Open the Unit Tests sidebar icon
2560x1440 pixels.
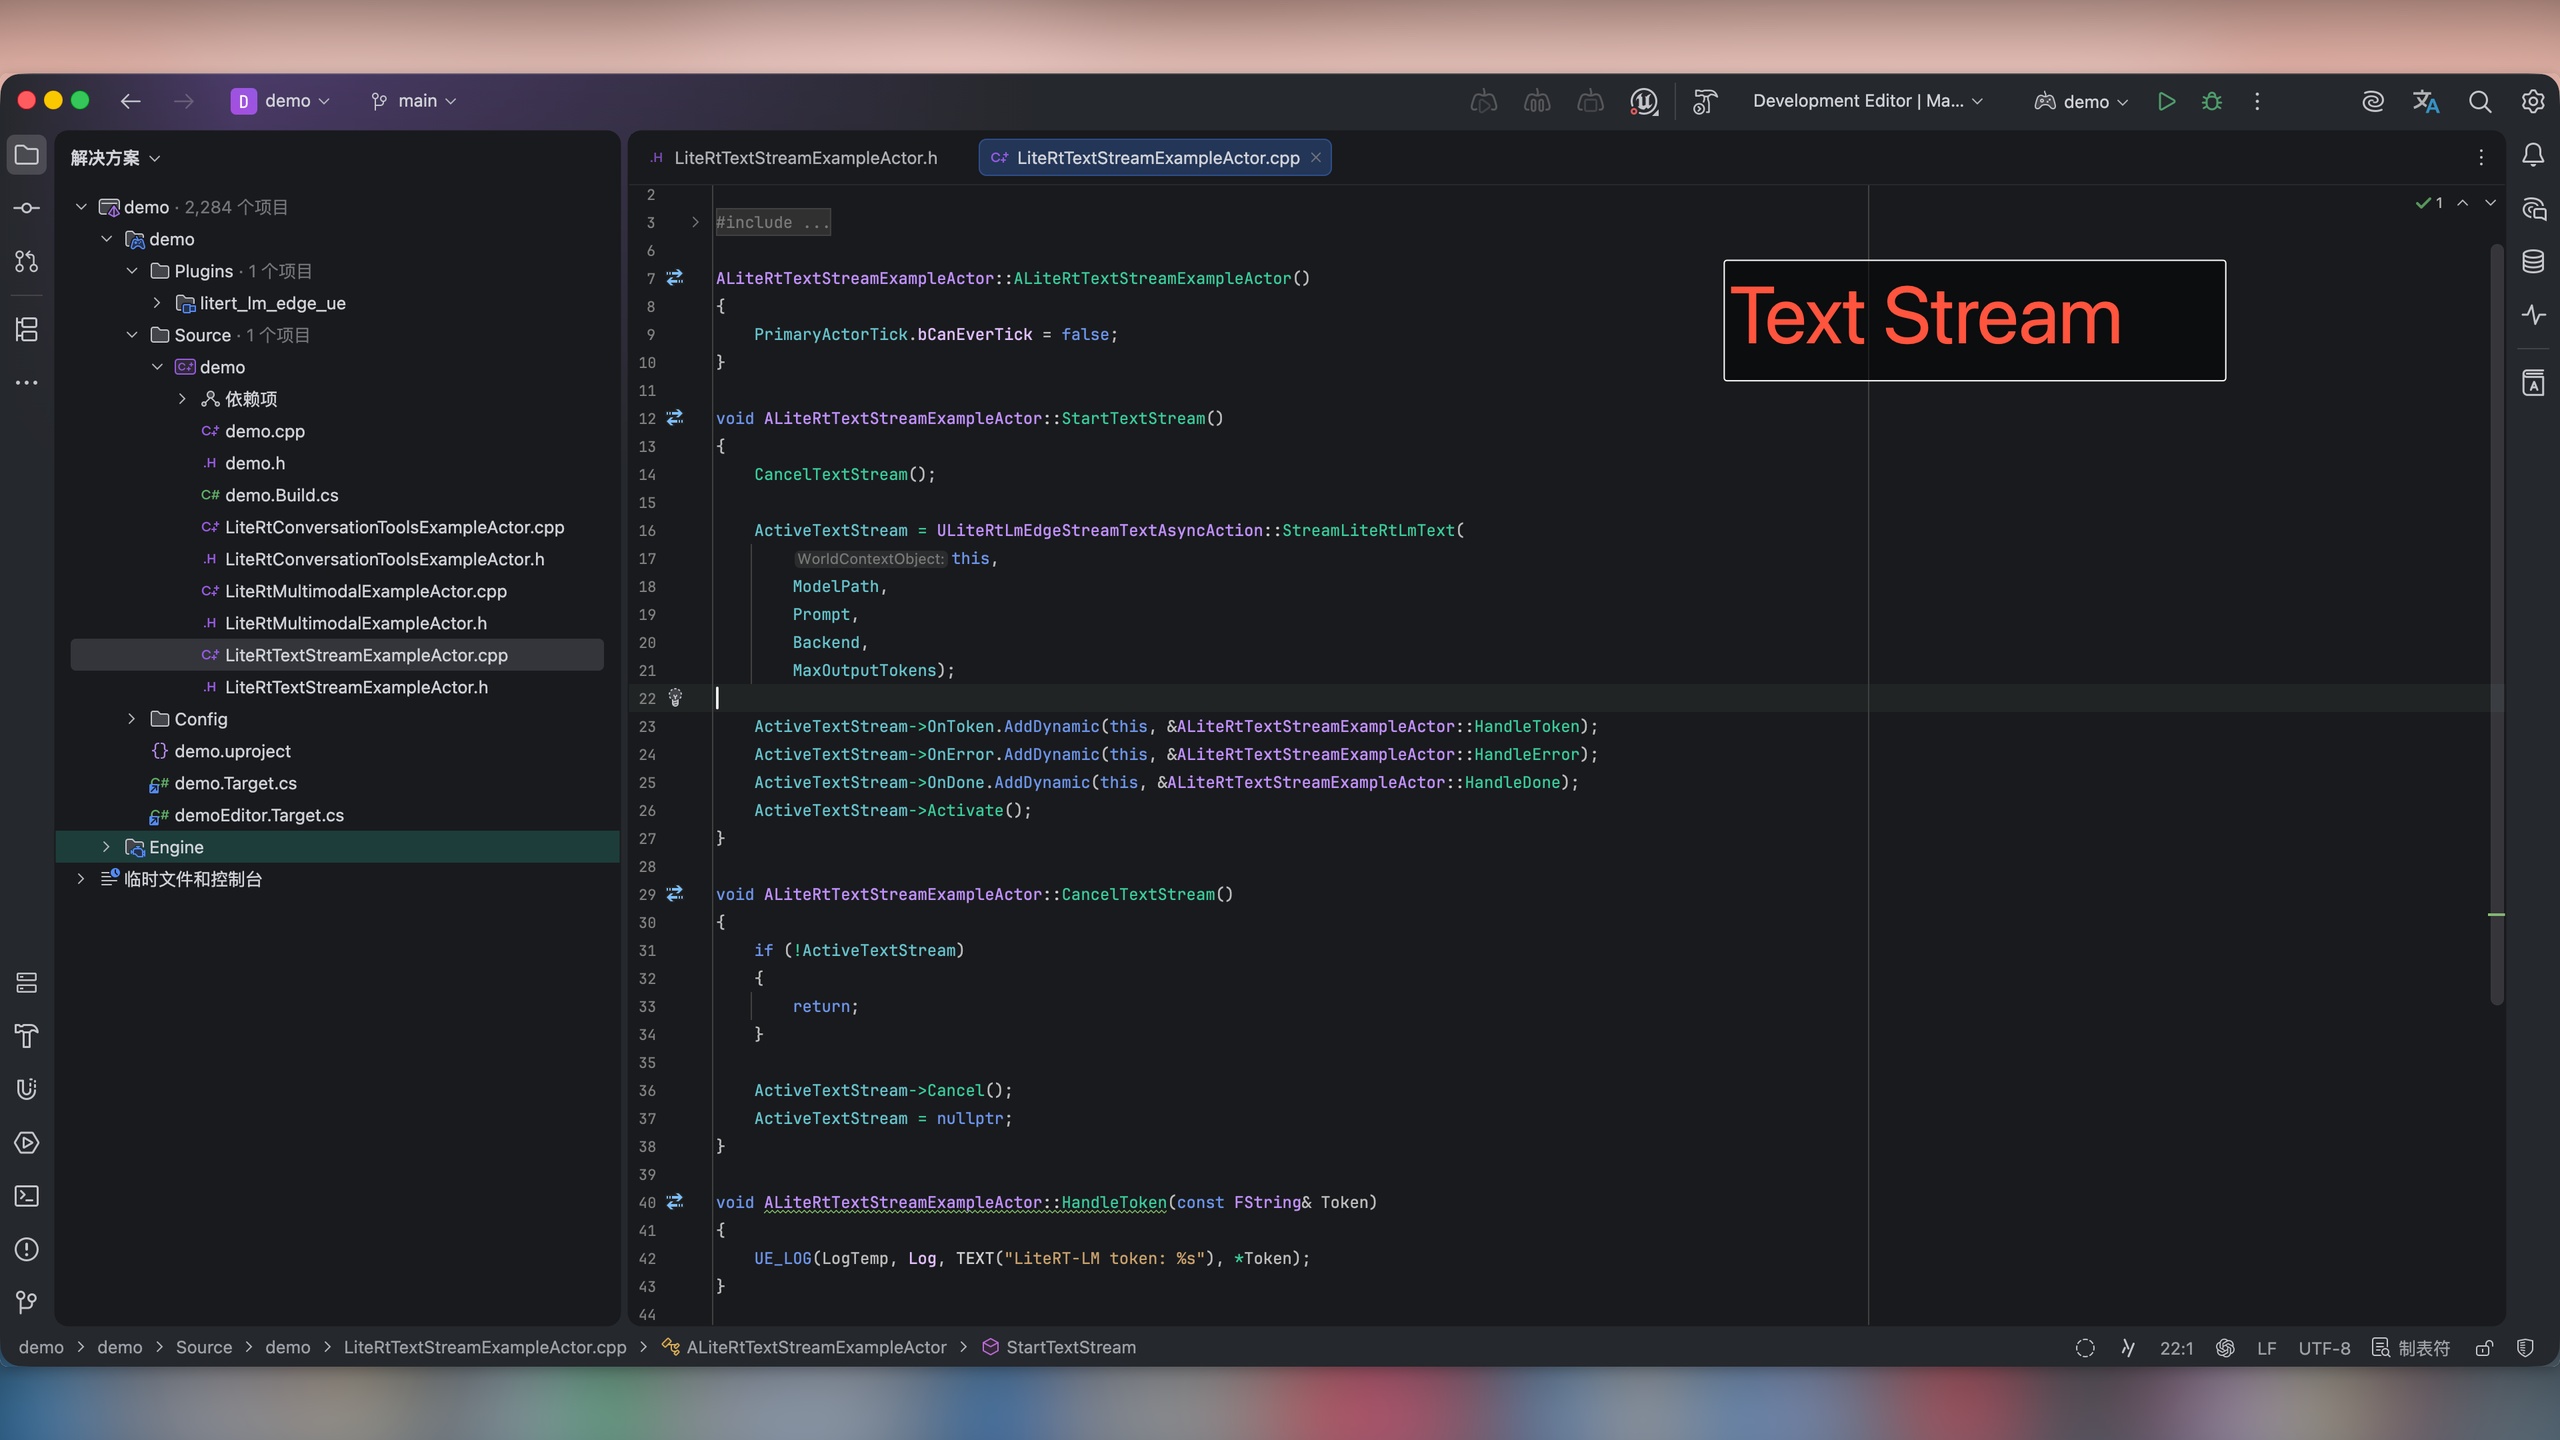click(x=27, y=1089)
